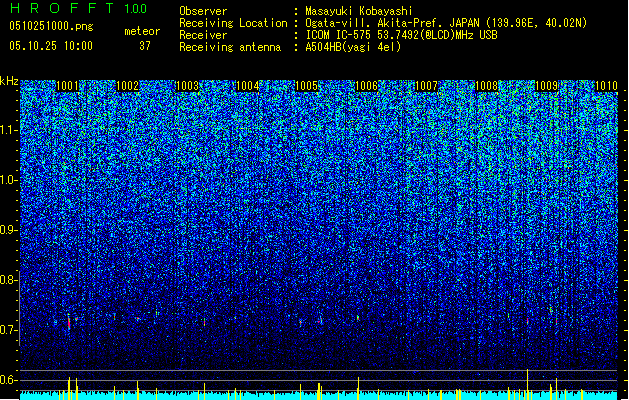Click the 0.6 kHz axis tick label

click(x=9, y=380)
